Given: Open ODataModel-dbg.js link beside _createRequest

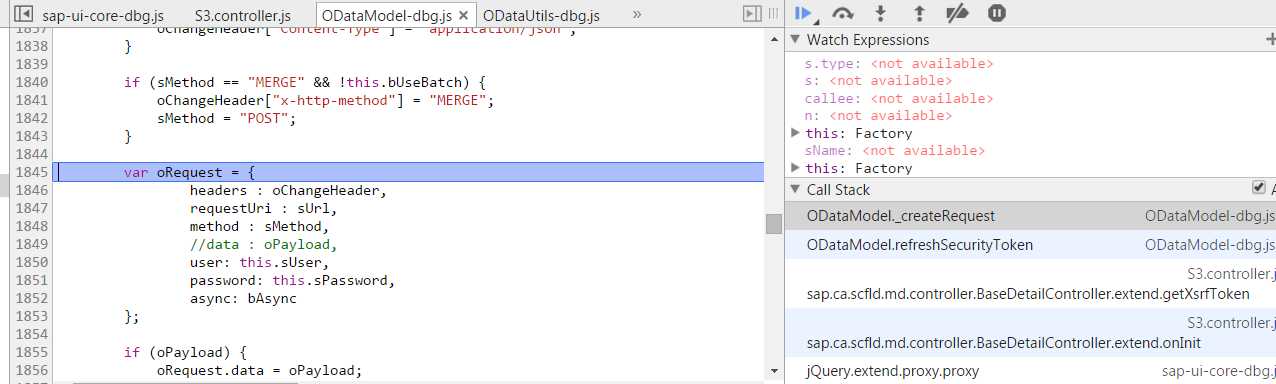Looking at the screenshot, I should point(1210,216).
